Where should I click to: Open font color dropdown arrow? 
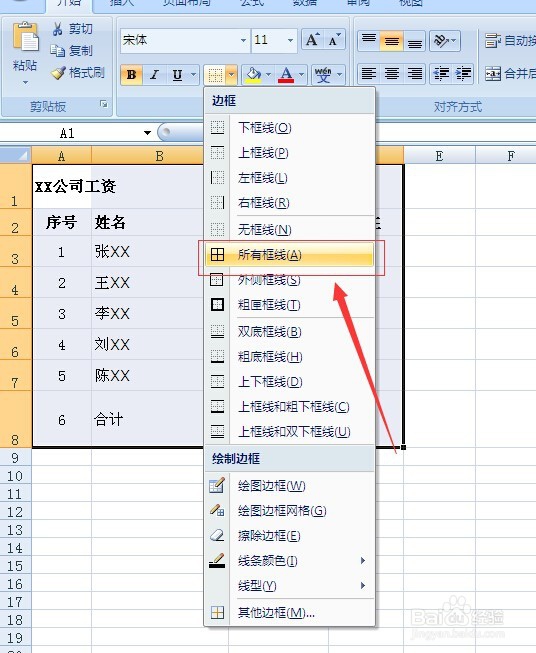click(302, 75)
